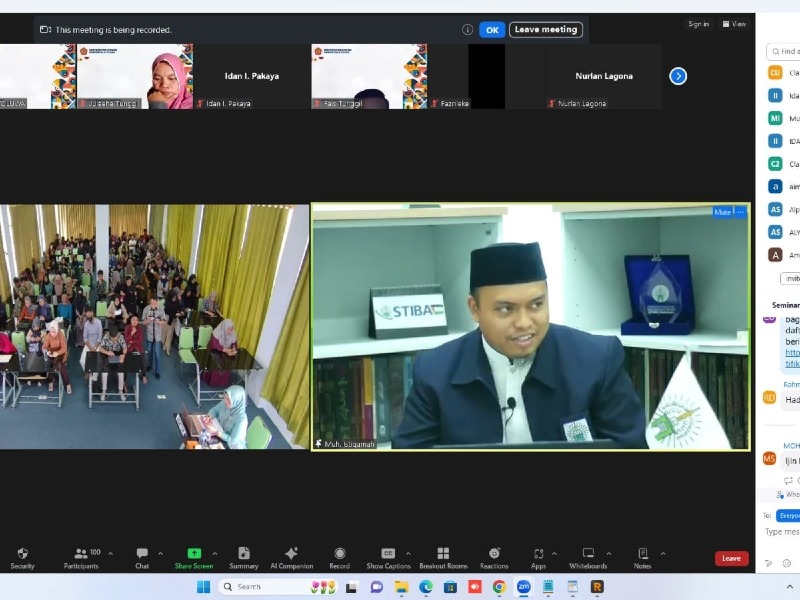Click the red Leave button
Image resolution: width=800 pixels, height=600 pixels.
[x=731, y=559]
